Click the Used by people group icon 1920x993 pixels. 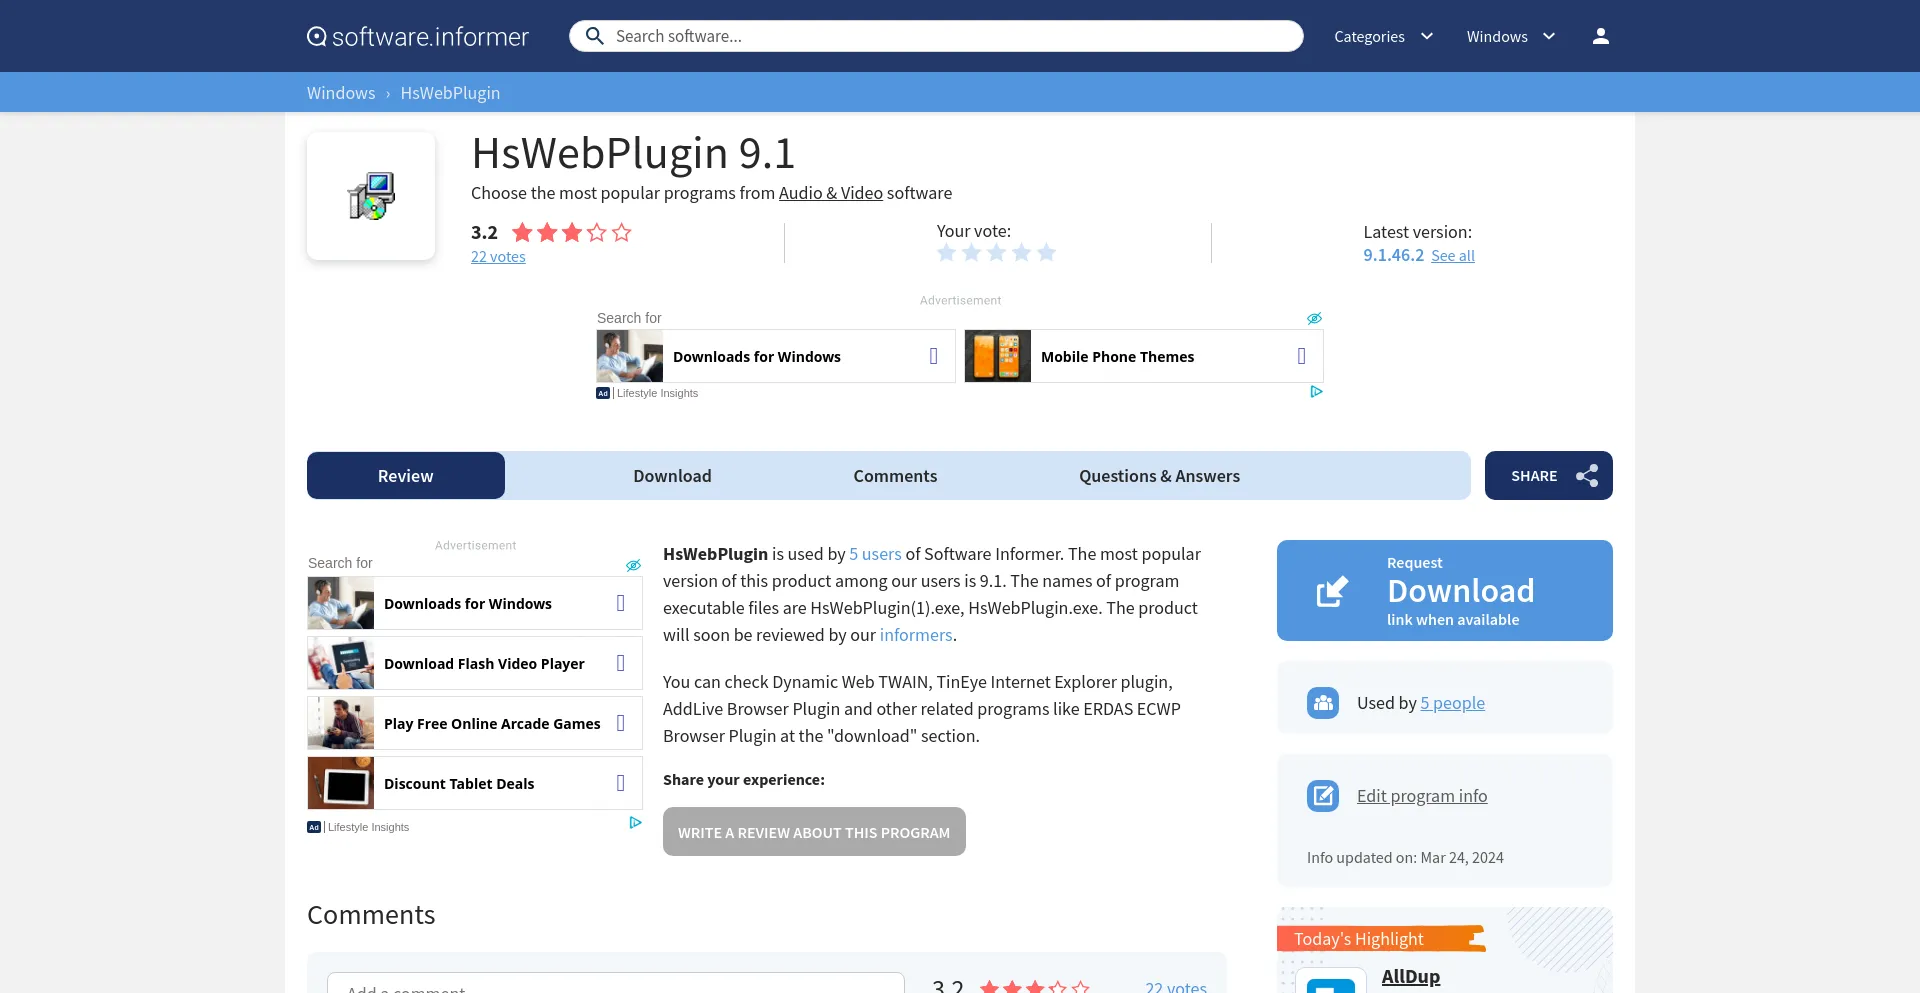coord(1323,703)
